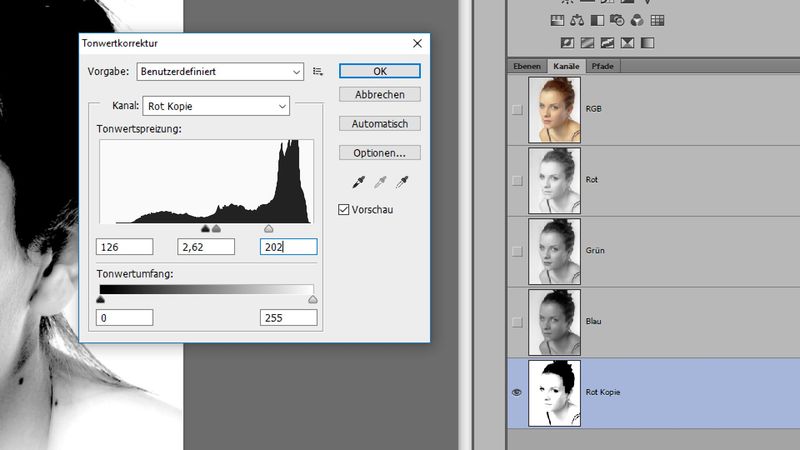The height and width of the screenshot is (450, 800).
Task: Pick the white point eyedropper
Action: 403,182
